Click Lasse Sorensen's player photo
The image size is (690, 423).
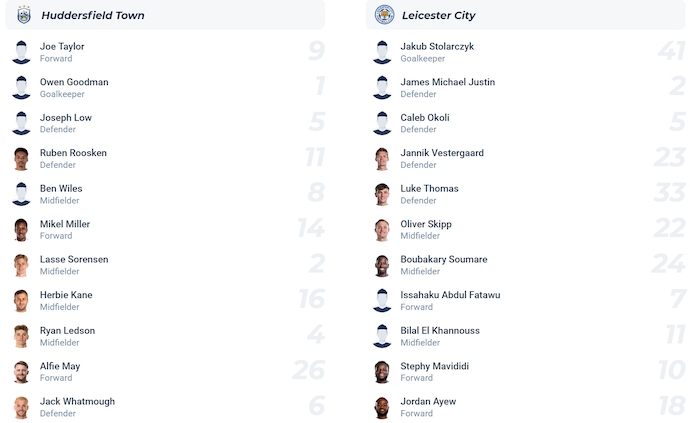[x=22, y=265]
